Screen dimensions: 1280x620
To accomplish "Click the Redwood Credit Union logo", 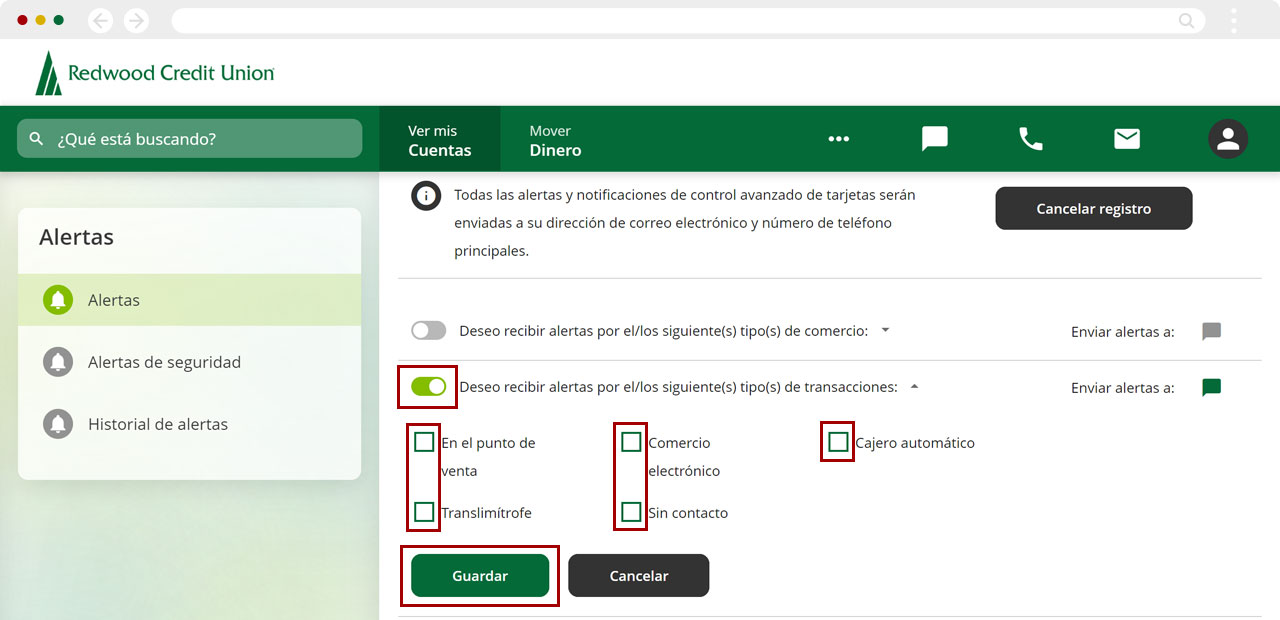I will [x=155, y=73].
